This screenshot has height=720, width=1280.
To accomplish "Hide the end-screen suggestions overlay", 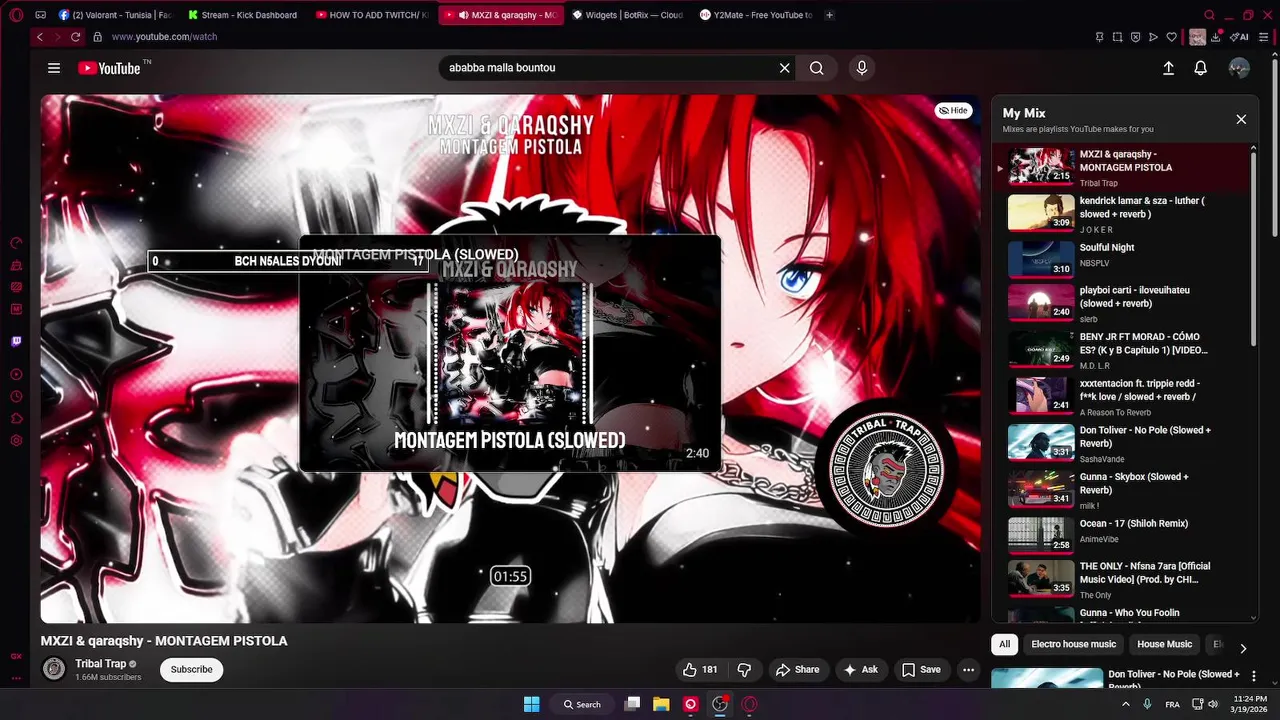I will pos(954,111).
